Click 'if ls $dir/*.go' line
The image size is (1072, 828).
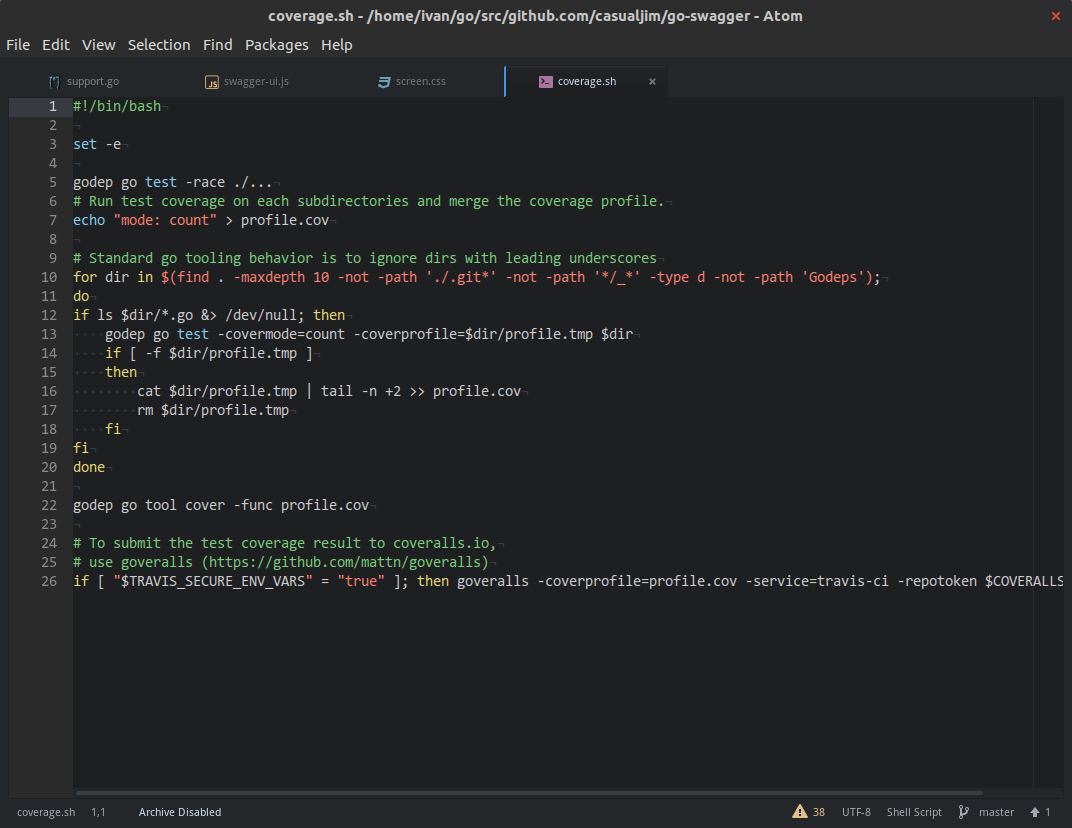pos(209,315)
